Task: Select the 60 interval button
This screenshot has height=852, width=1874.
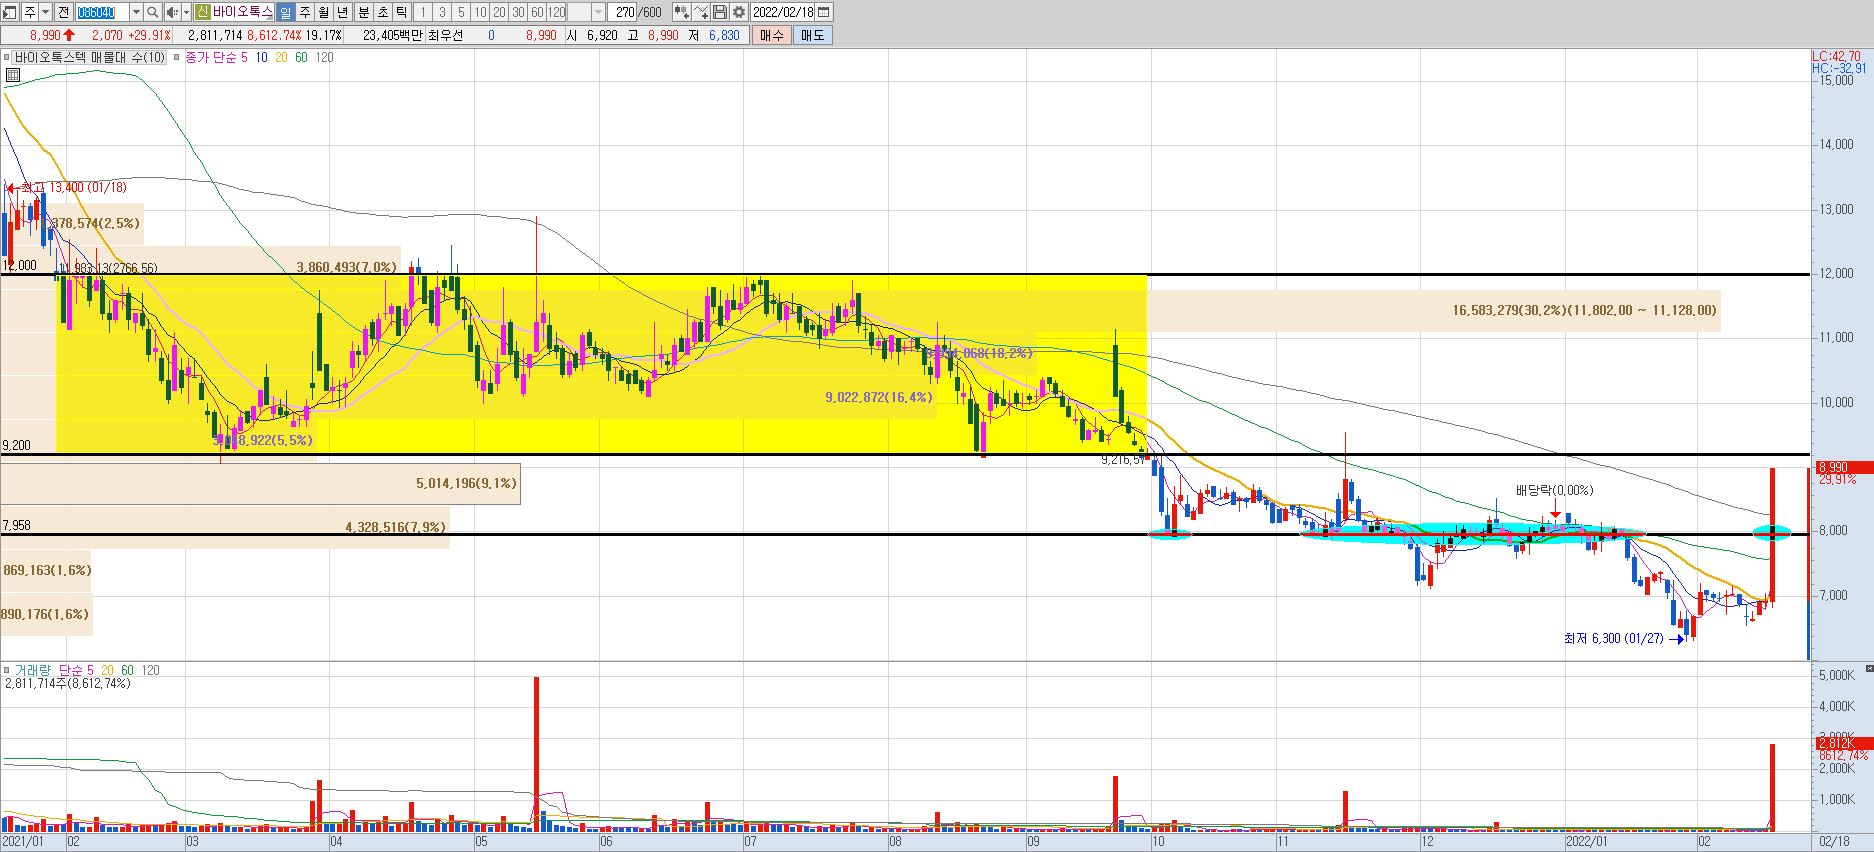Action: 537,12
